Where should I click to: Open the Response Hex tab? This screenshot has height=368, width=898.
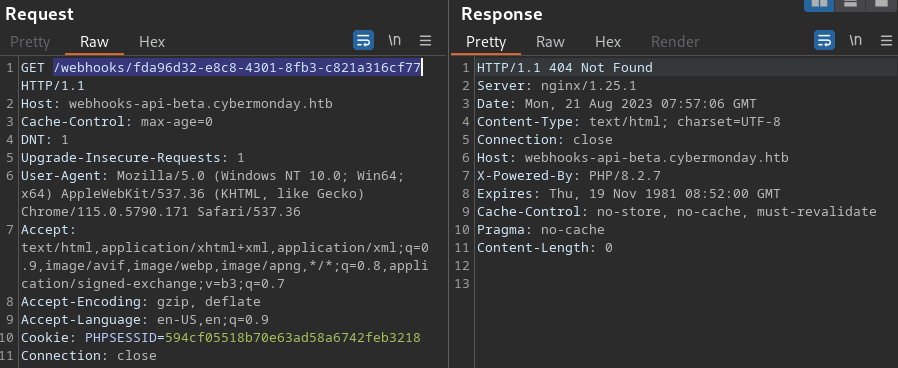[x=608, y=42]
